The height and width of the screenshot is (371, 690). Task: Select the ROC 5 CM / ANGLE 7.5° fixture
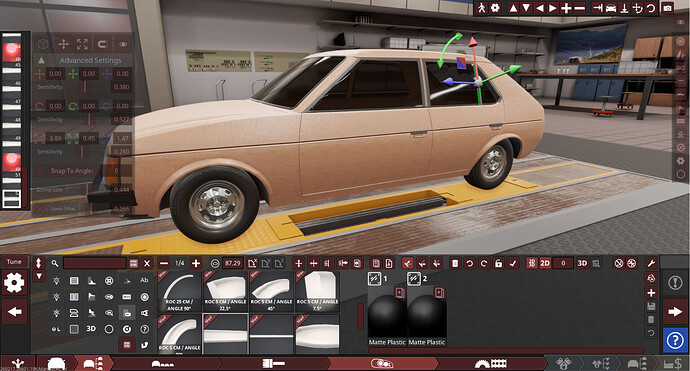pyautogui.click(x=317, y=291)
